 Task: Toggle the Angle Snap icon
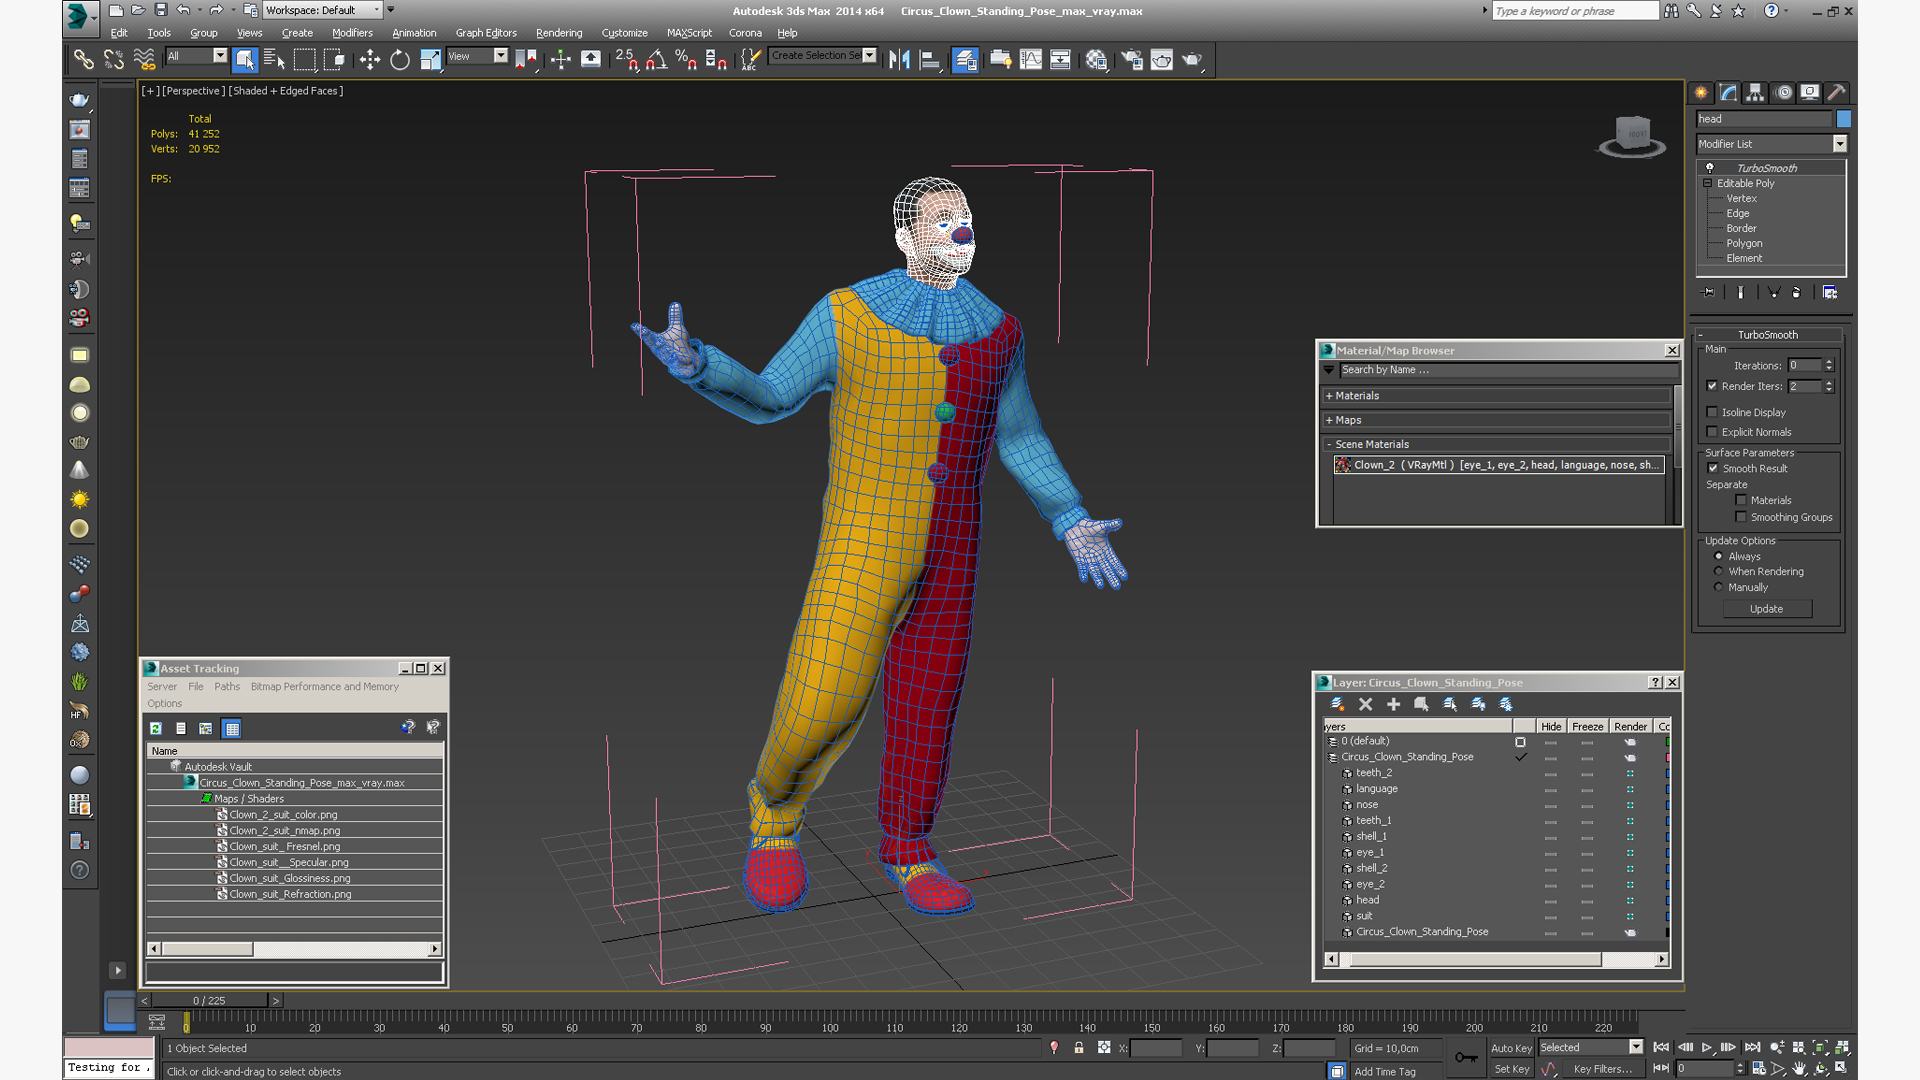pos(657,60)
